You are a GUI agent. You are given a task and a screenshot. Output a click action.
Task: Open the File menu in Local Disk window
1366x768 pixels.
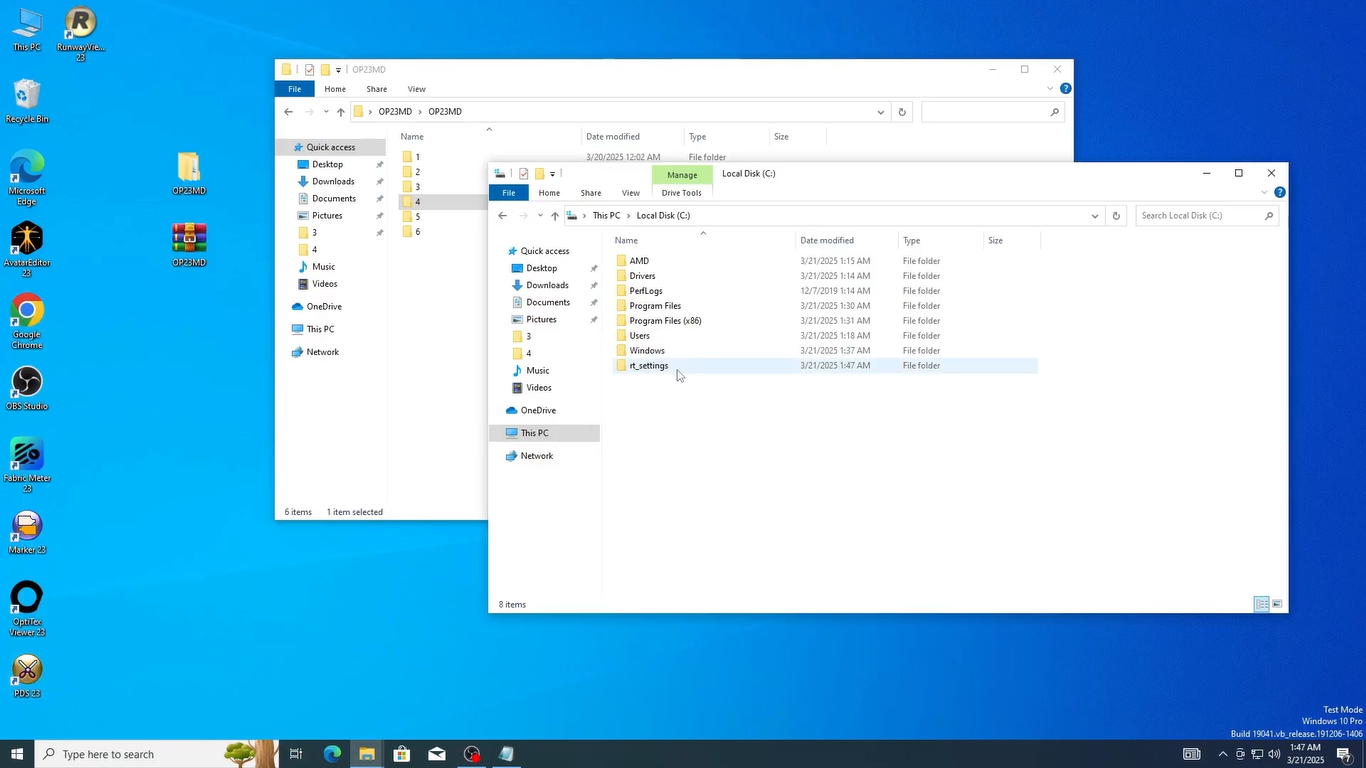(508, 193)
